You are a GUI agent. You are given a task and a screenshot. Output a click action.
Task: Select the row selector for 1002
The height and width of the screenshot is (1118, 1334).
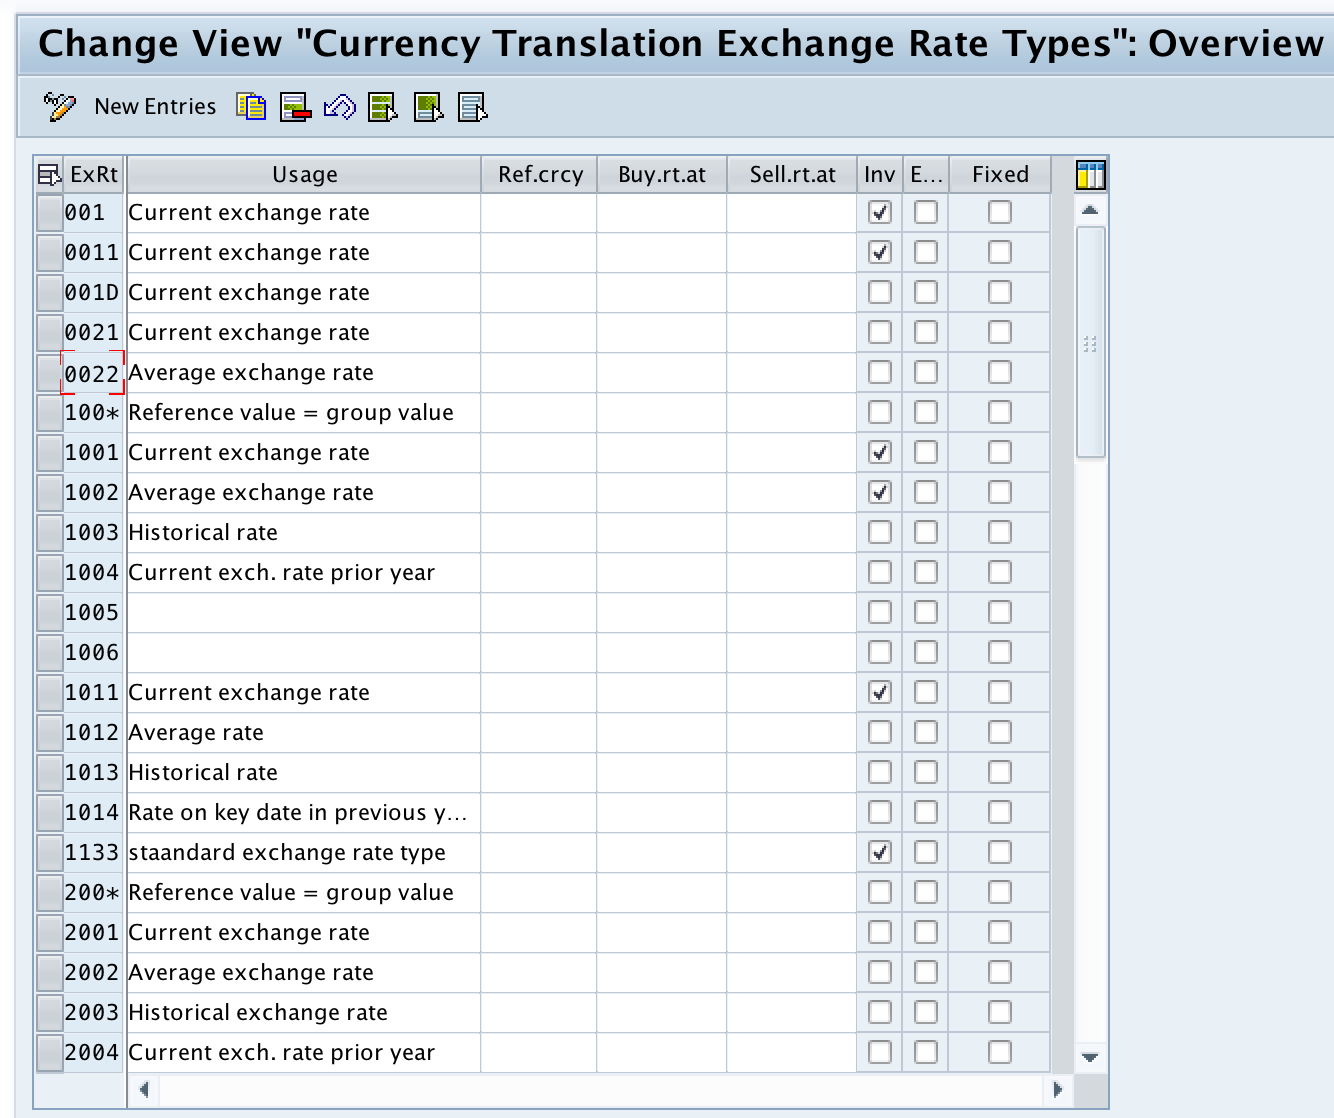pos(49,492)
